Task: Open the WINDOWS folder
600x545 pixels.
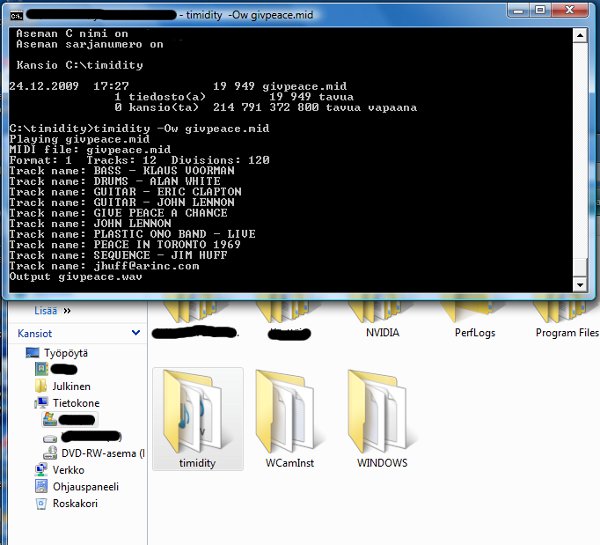Action: coord(382,419)
